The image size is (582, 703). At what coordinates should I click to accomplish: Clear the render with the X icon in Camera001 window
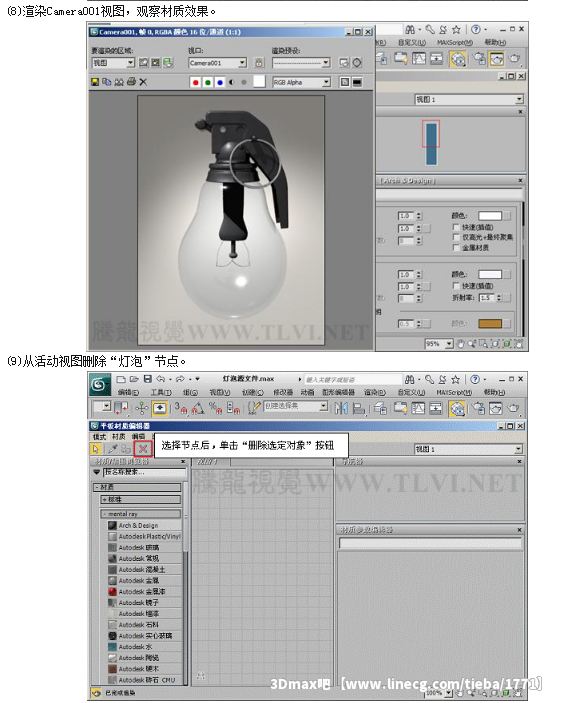pos(143,82)
